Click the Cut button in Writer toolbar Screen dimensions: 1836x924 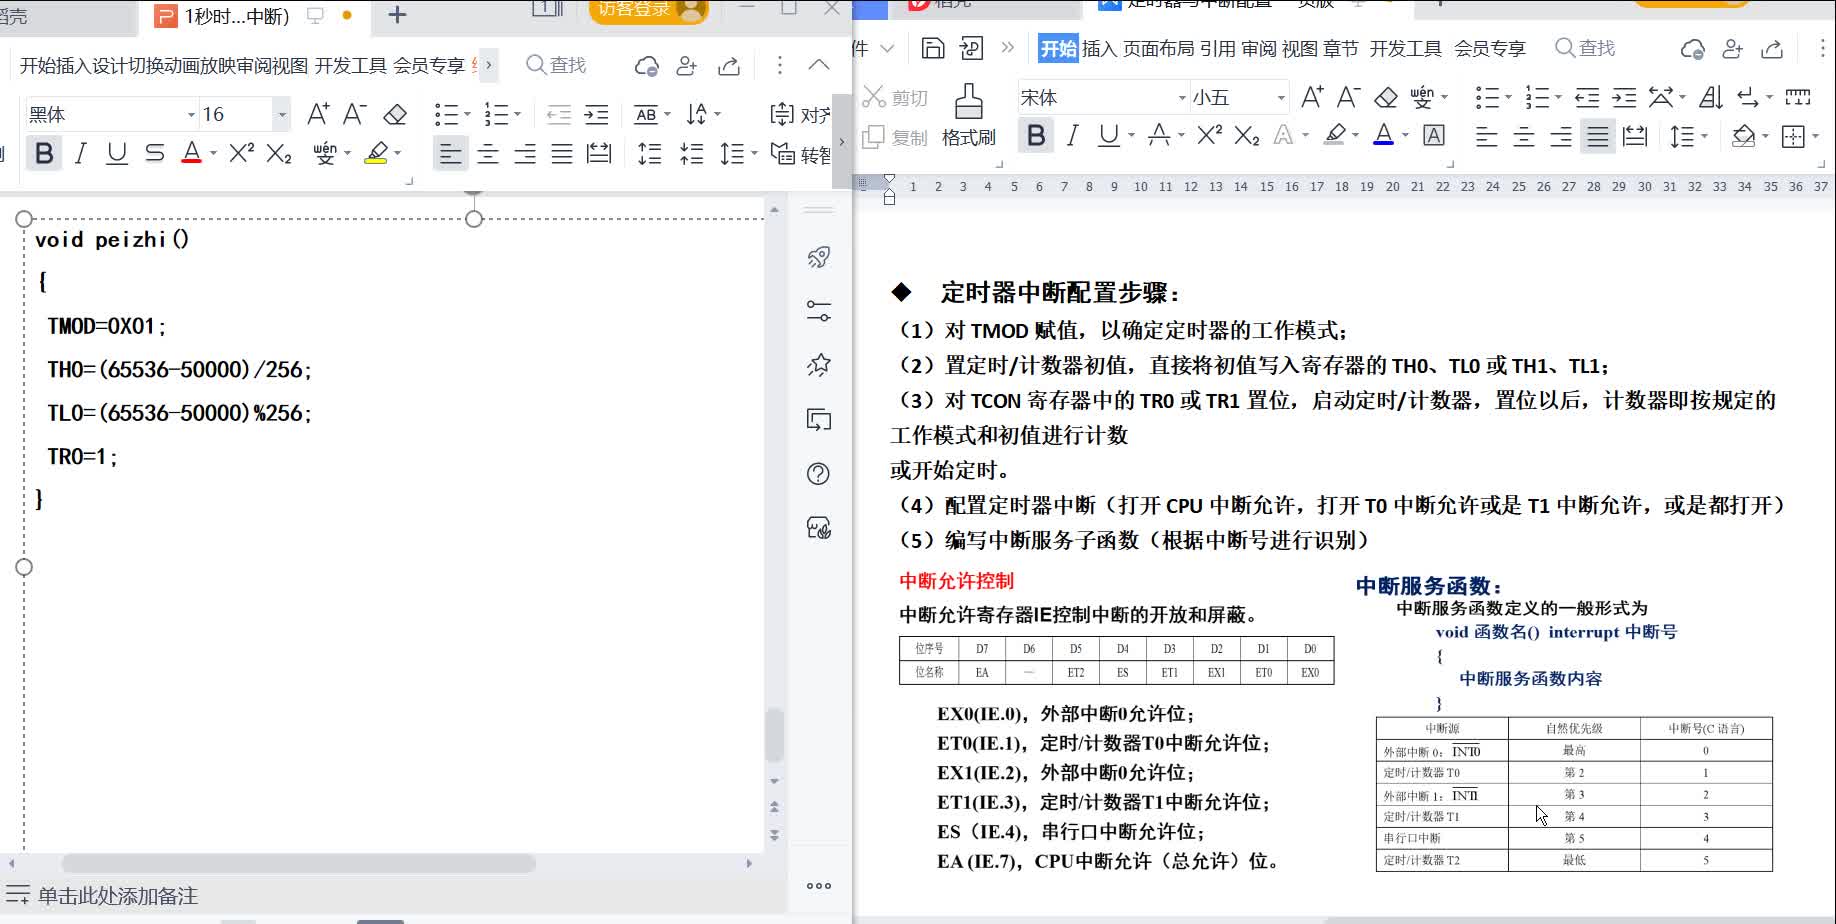pos(896,97)
